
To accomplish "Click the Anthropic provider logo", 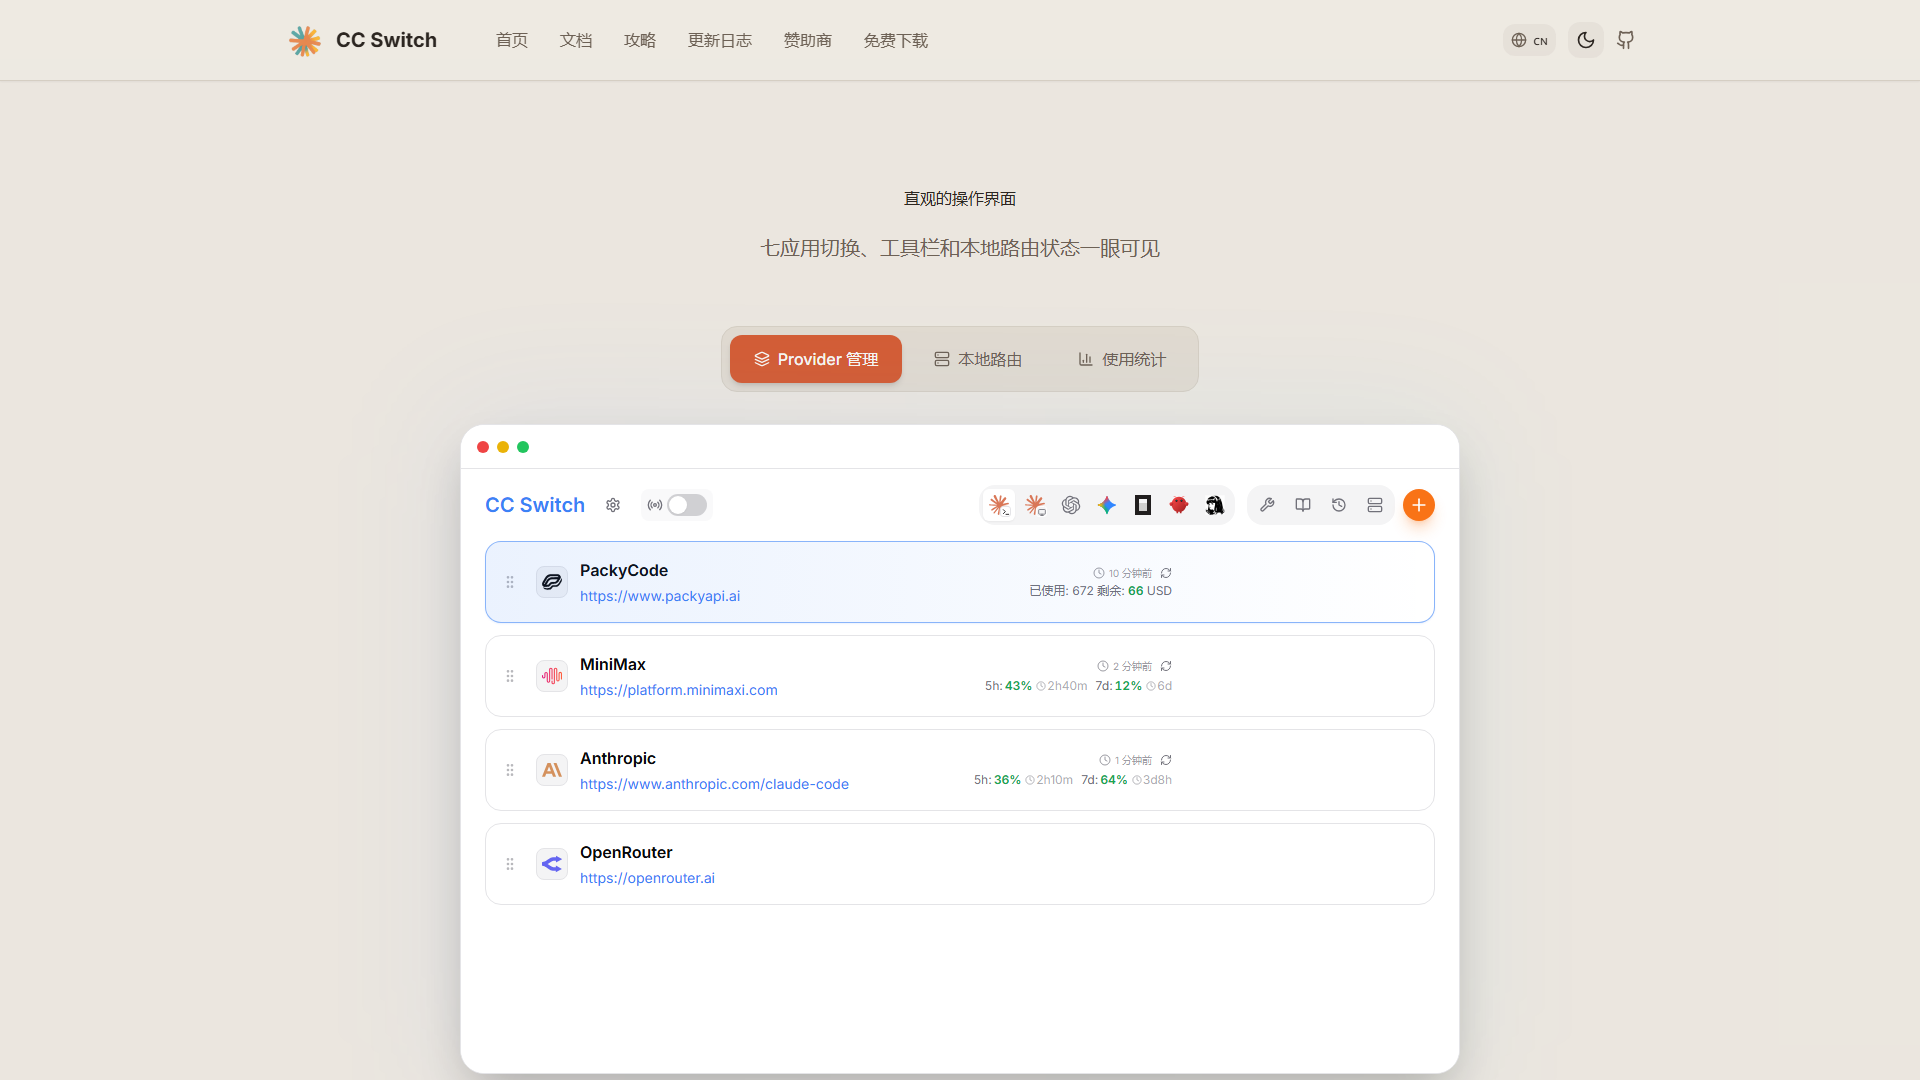I will pos(552,770).
